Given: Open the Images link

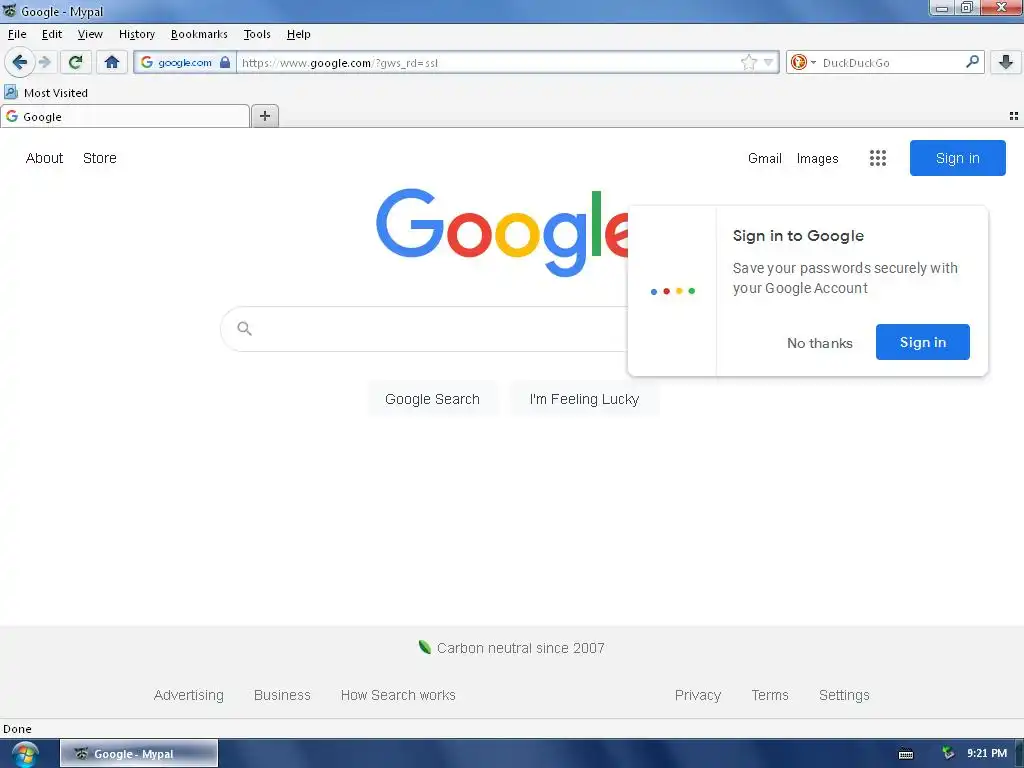Looking at the screenshot, I should (x=817, y=158).
